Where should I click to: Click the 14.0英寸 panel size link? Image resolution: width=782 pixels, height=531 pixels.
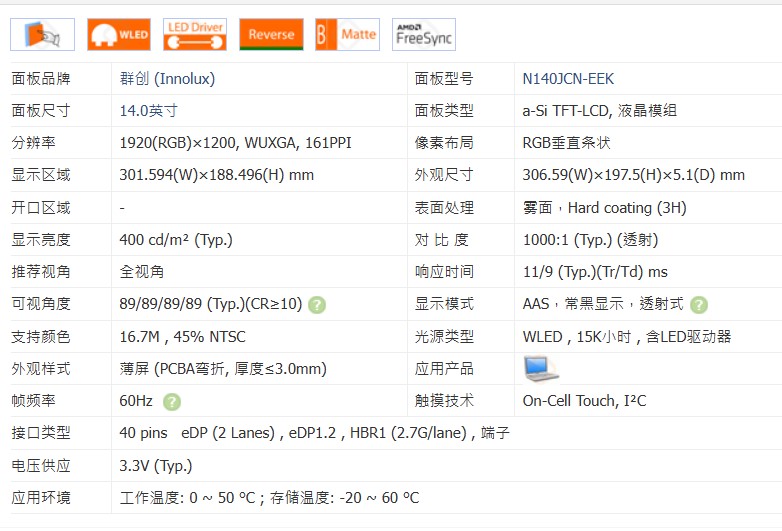click(x=148, y=111)
